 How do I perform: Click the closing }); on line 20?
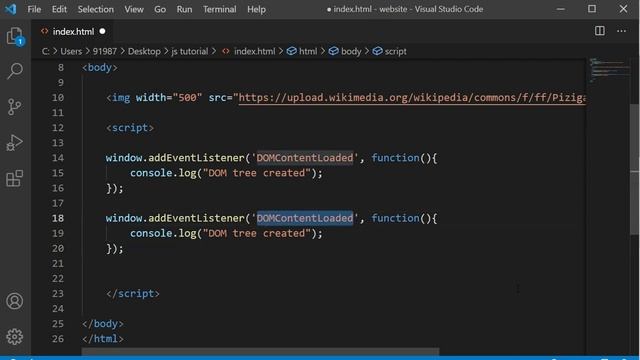click(115, 249)
